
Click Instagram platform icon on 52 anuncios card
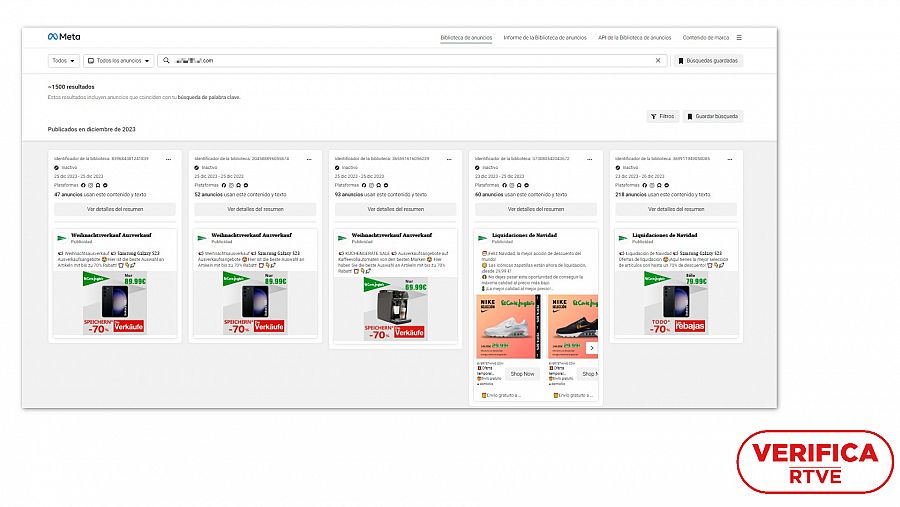[x=231, y=185]
